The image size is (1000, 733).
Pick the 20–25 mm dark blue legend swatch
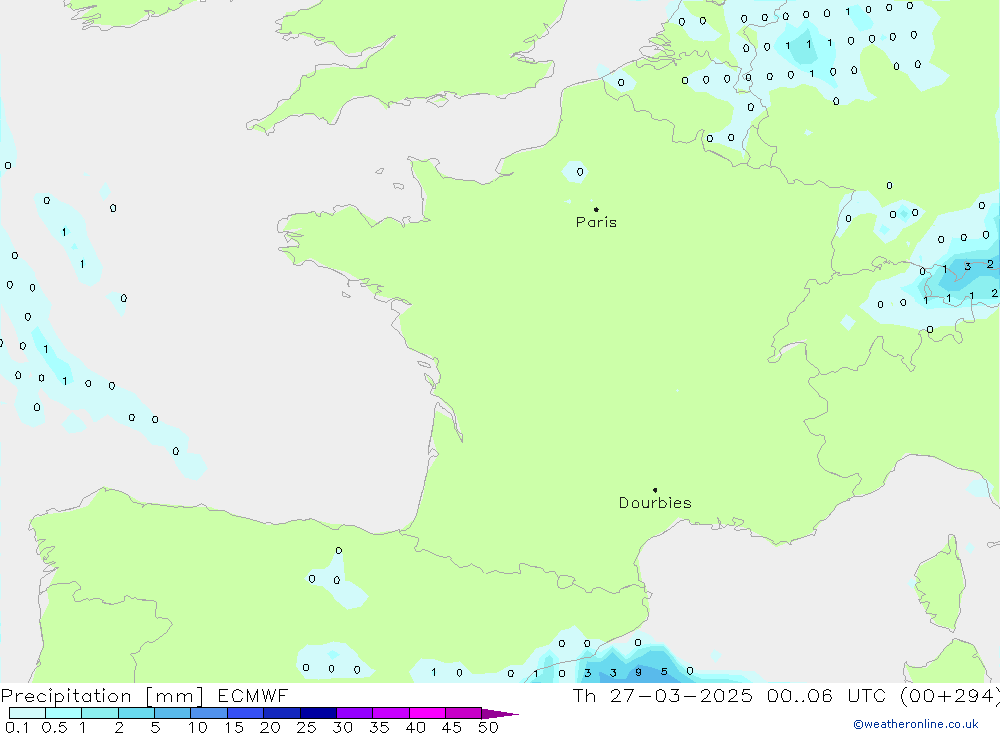[x=281, y=713]
